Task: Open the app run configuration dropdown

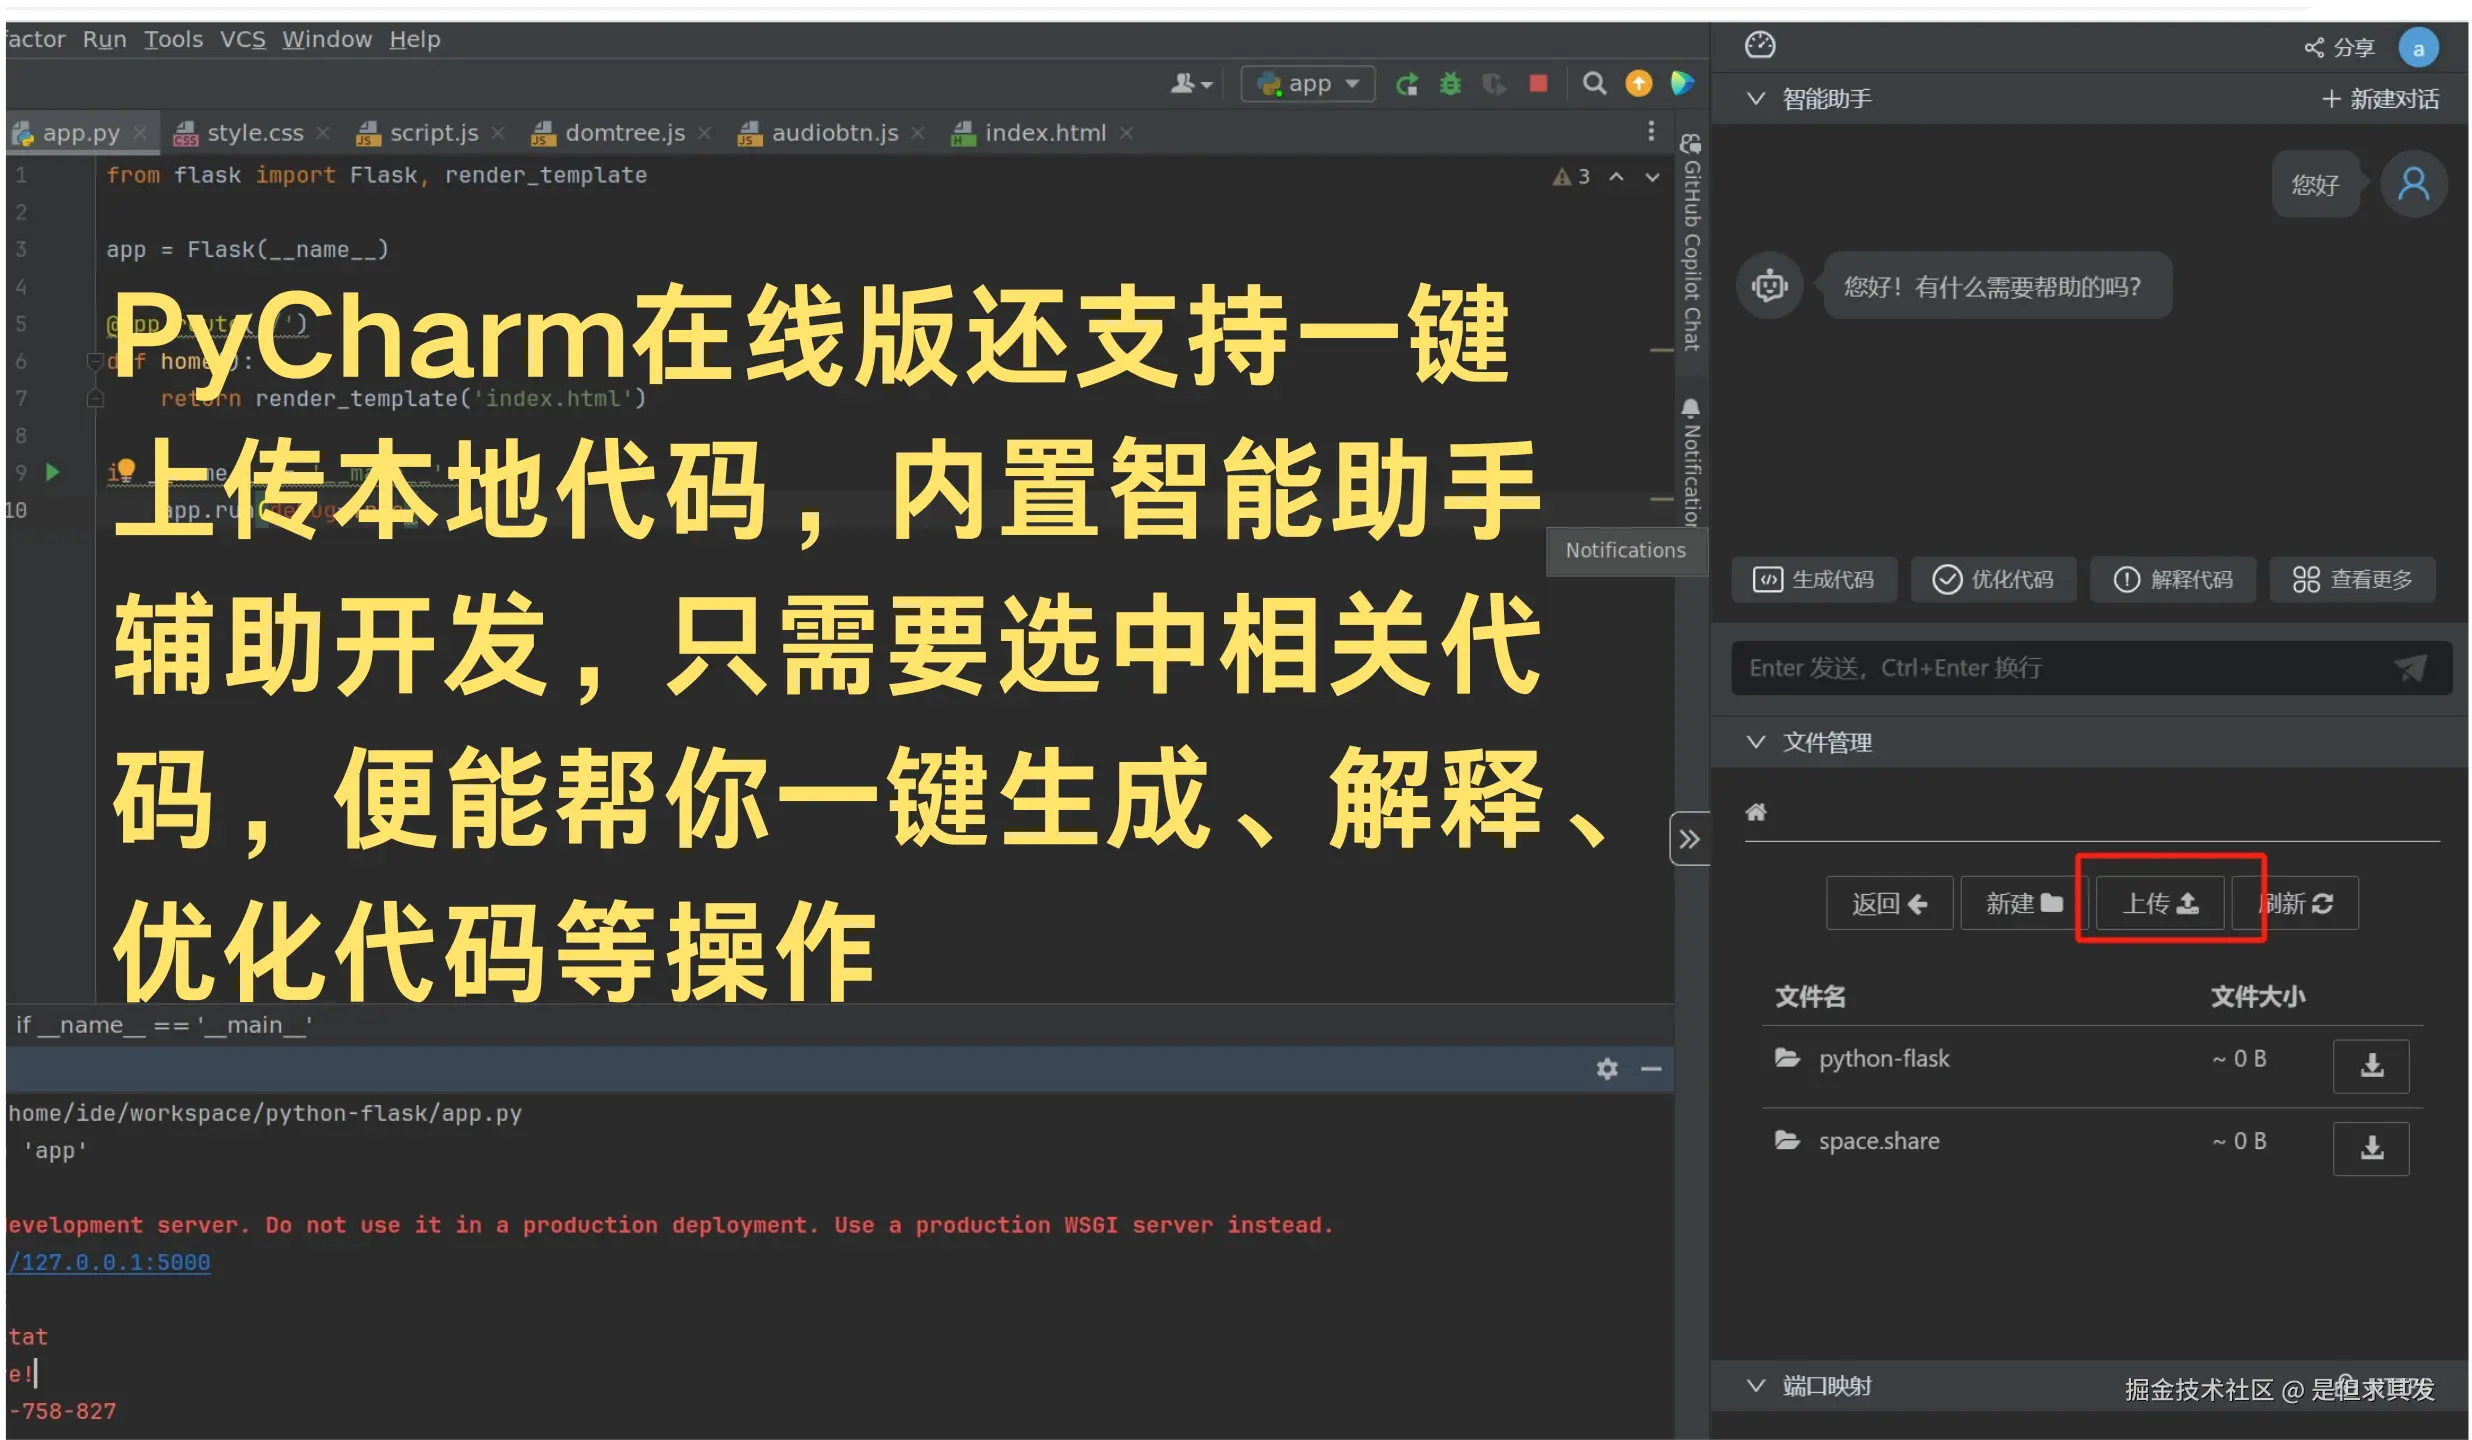Action: [x=1308, y=84]
